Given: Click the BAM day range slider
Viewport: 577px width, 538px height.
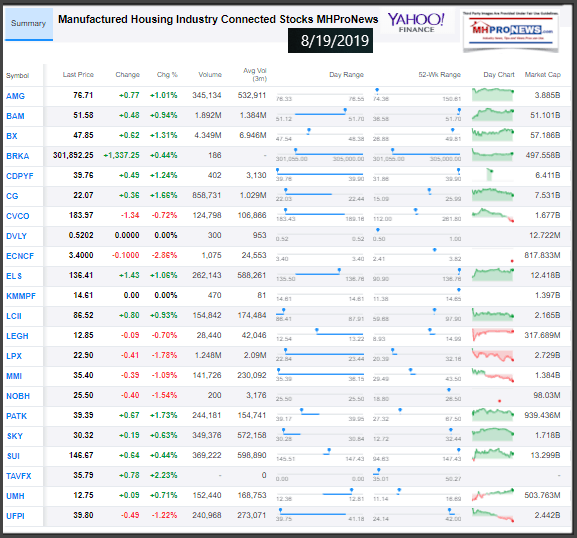Looking at the screenshot, I should click(x=320, y=114).
